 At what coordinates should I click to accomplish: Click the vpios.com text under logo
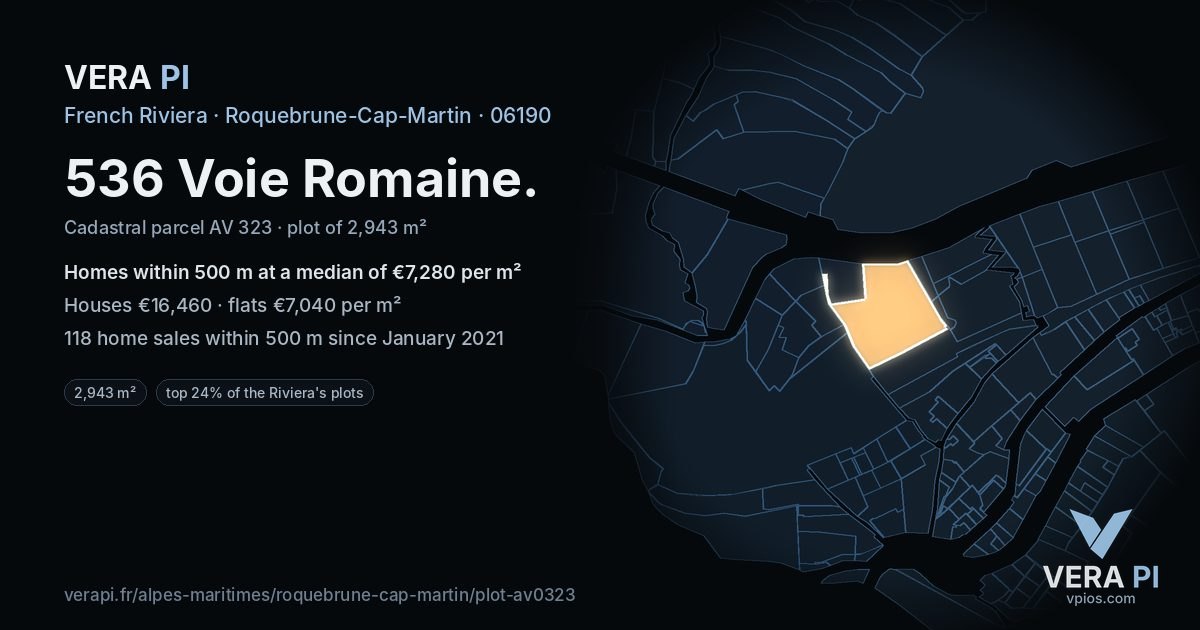[x=1100, y=598]
